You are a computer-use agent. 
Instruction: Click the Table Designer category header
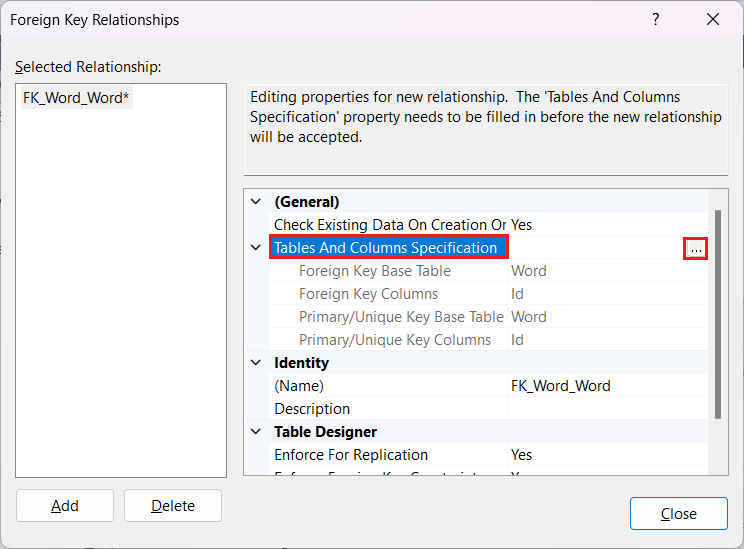[x=326, y=432]
